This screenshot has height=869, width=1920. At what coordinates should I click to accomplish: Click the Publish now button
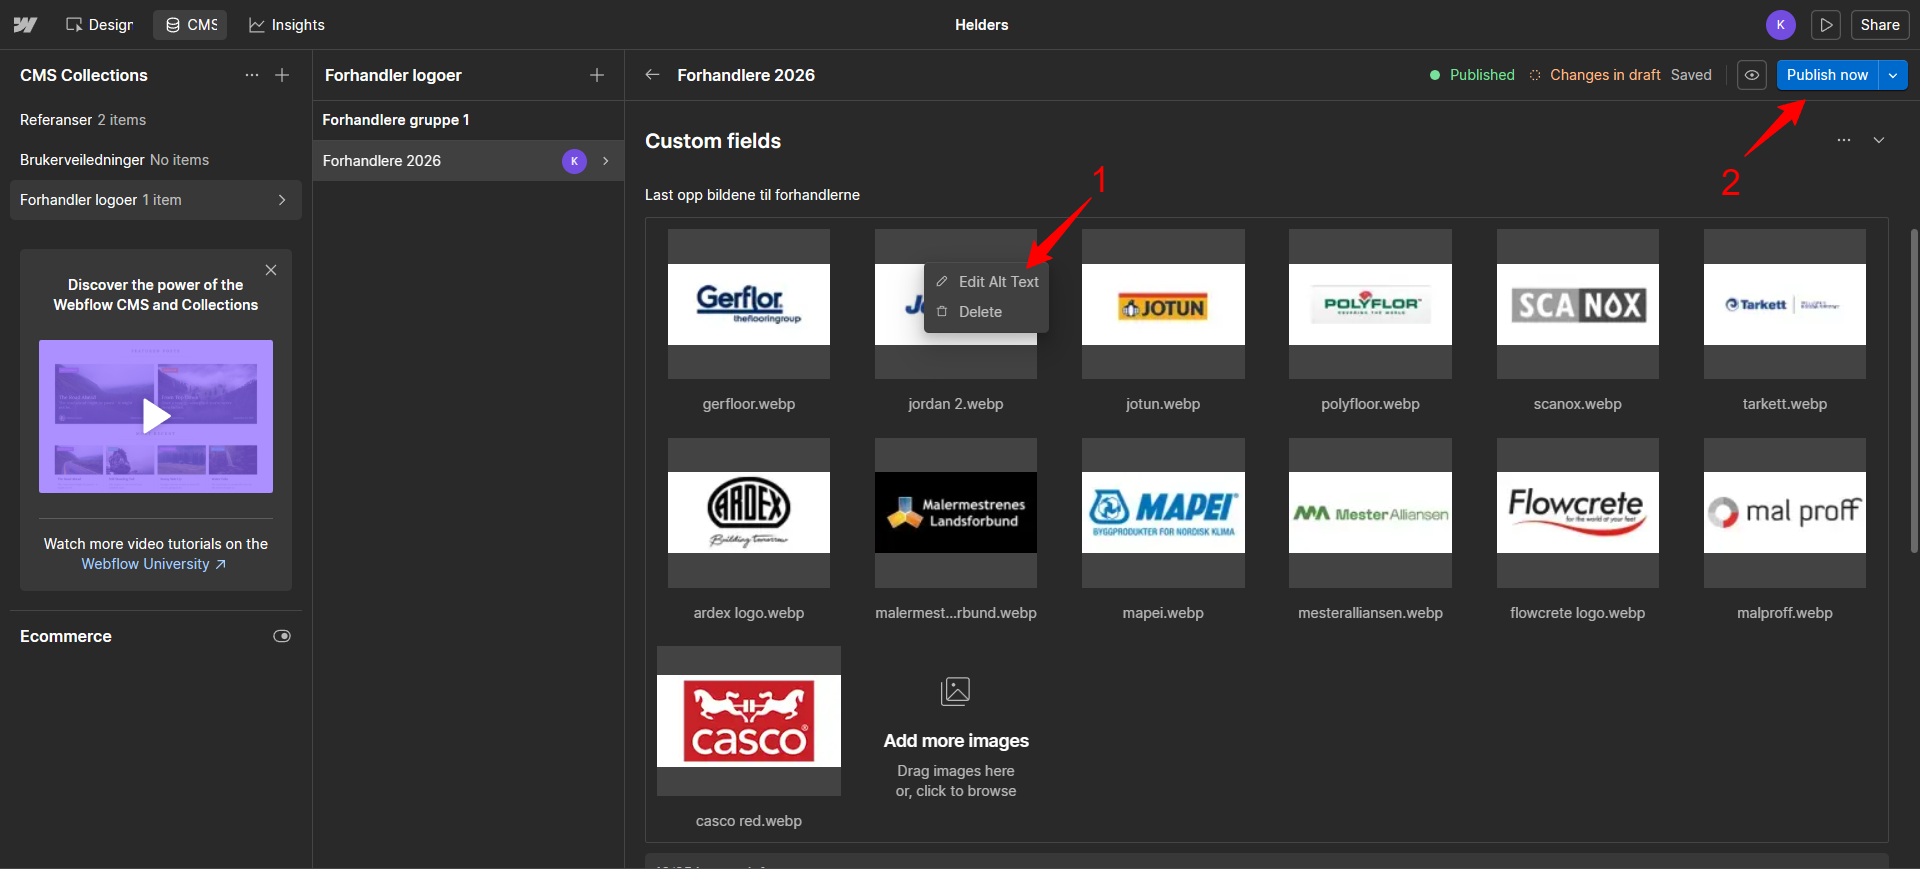1827,75
